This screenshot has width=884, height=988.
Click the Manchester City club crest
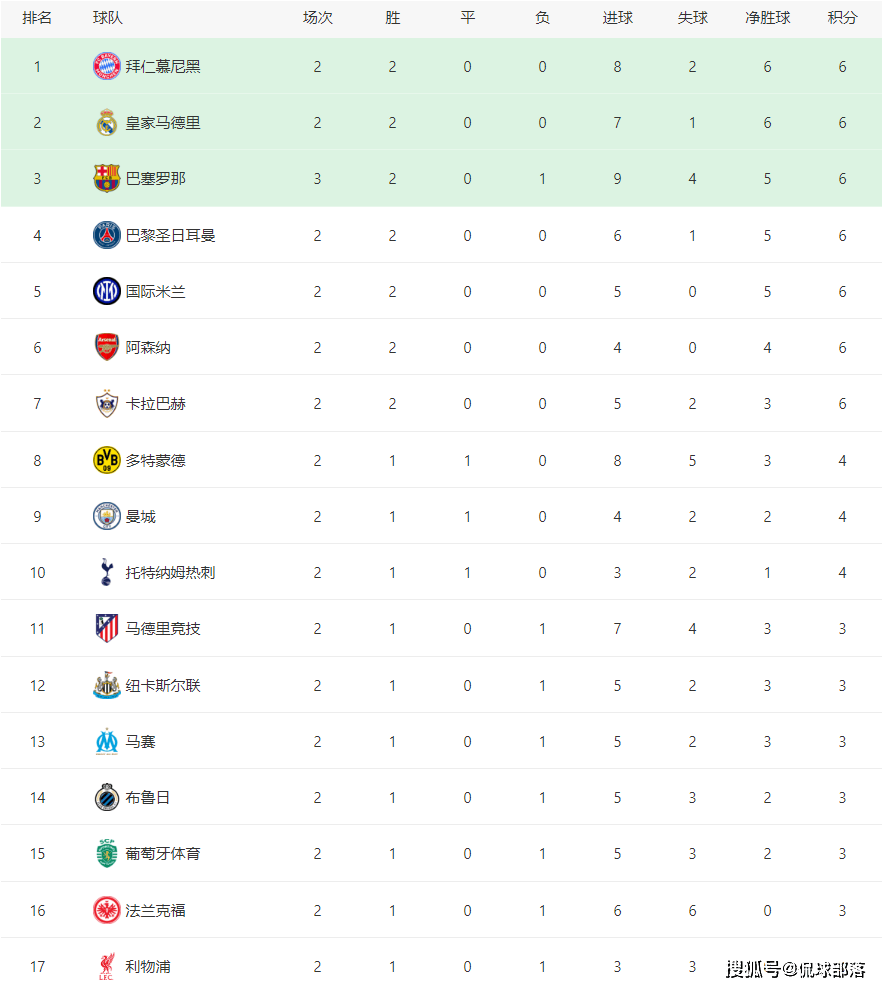106,517
